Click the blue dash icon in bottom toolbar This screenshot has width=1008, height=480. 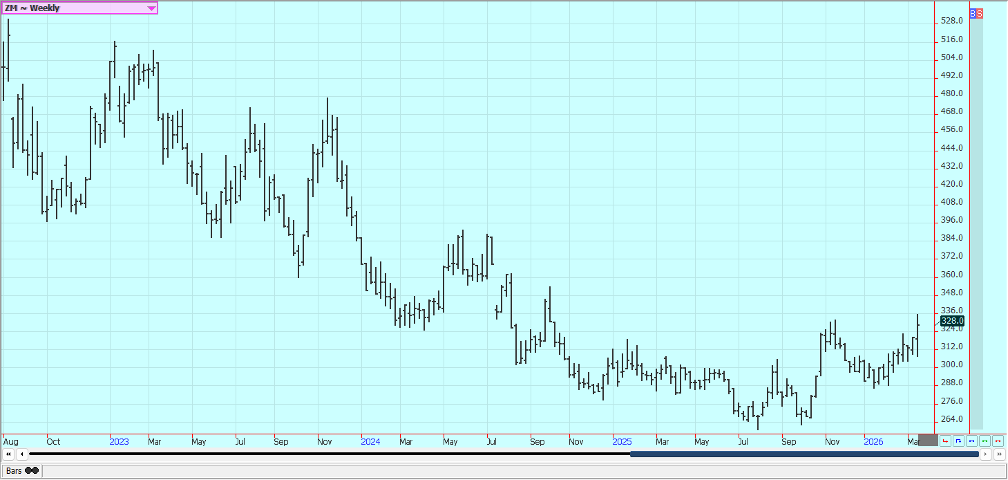tap(972, 440)
